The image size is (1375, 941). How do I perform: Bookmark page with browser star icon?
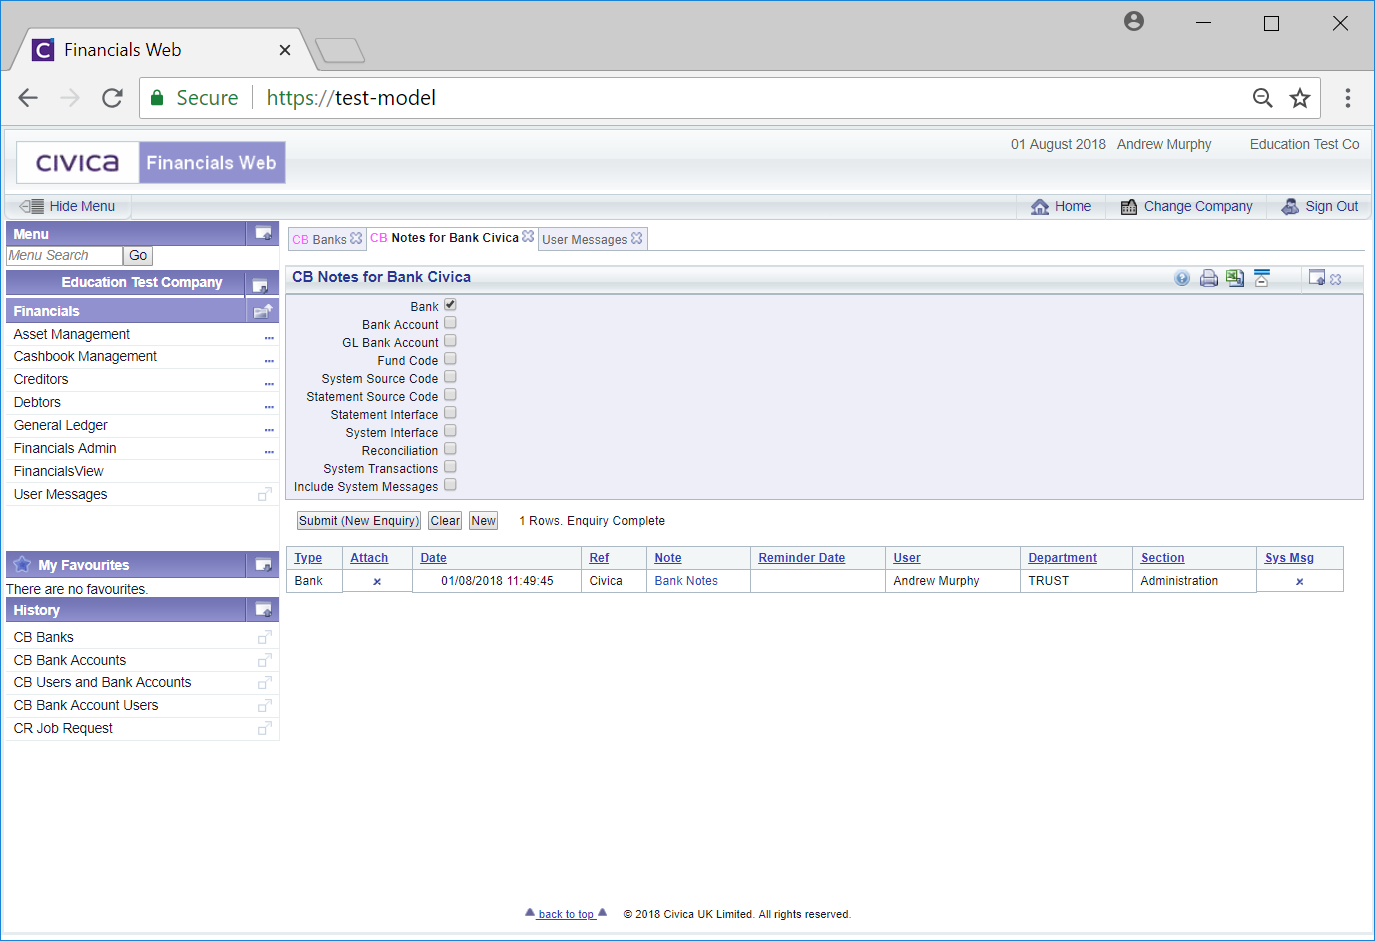(x=1300, y=98)
